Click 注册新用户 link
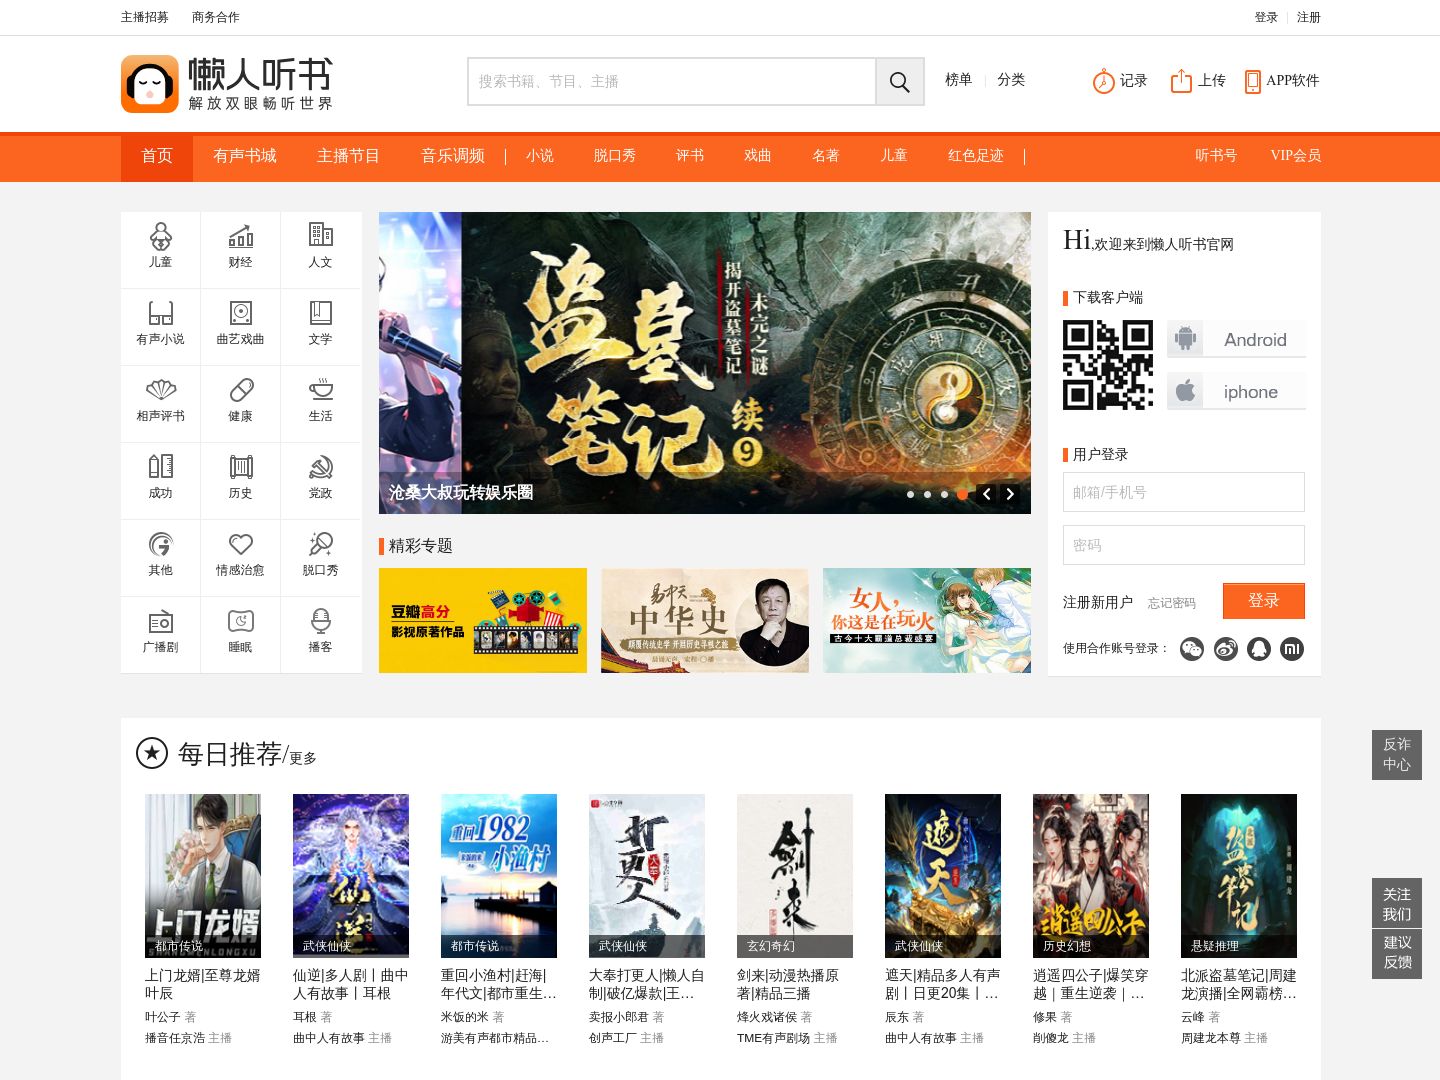 (1098, 602)
